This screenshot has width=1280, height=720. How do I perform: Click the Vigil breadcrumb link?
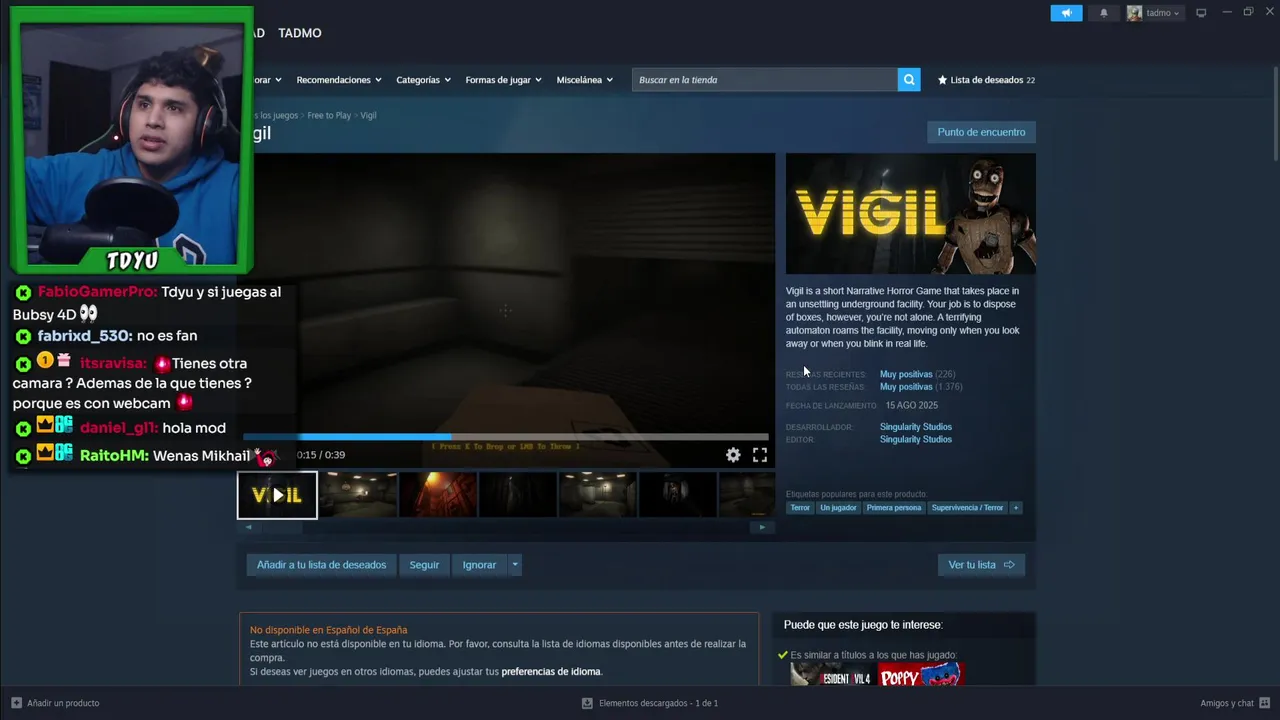pyautogui.click(x=368, y=116)
